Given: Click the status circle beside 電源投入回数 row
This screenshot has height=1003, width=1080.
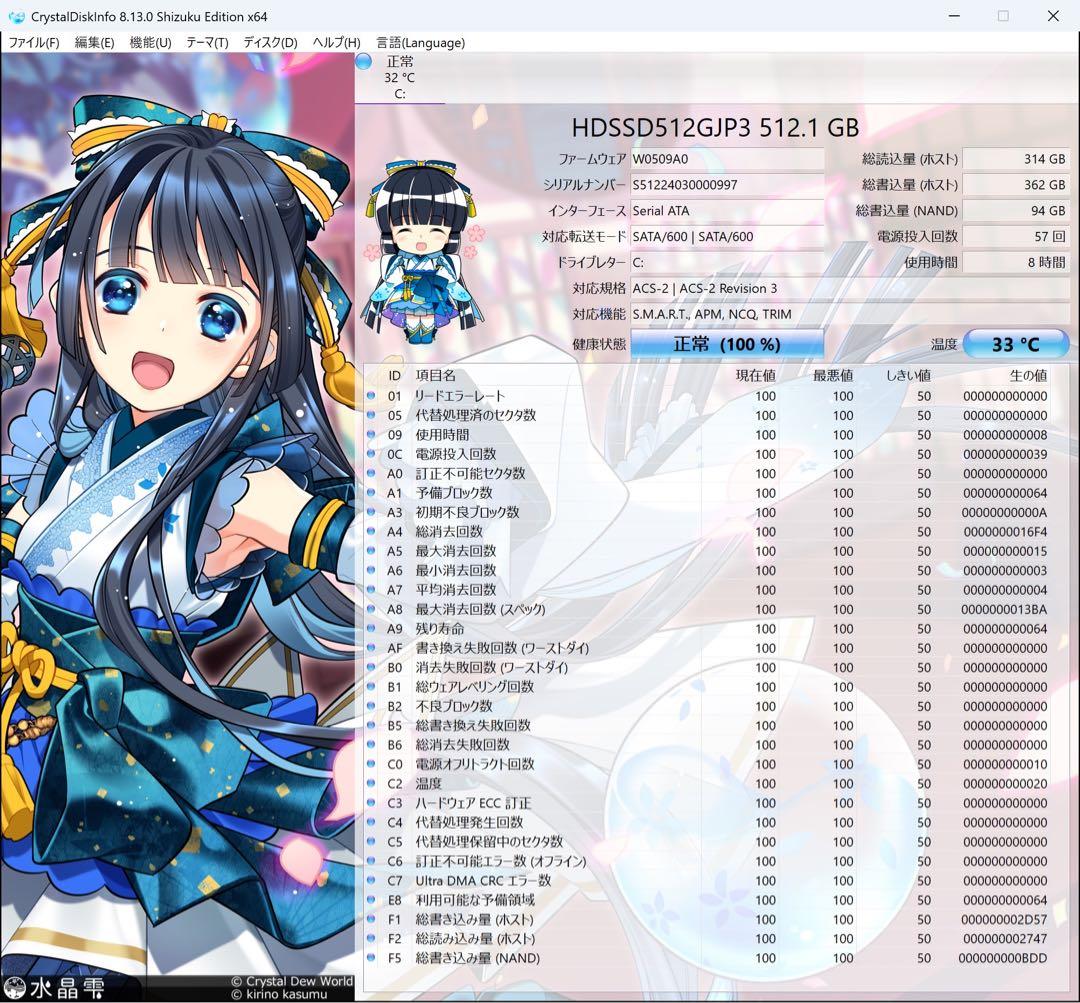Looking at the screenshot, I should pyautogui.click(x=371, y=454).
